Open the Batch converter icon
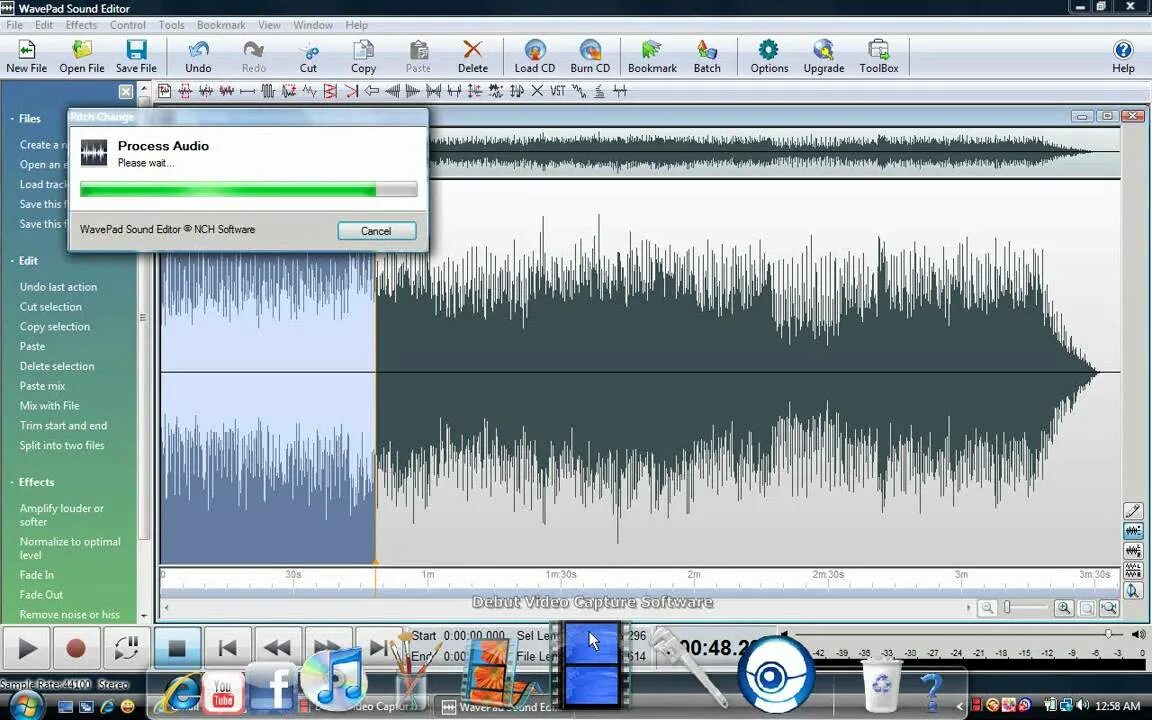This screenshot has height=720, width=1152. pyautogui.click(x=707, y=57)
